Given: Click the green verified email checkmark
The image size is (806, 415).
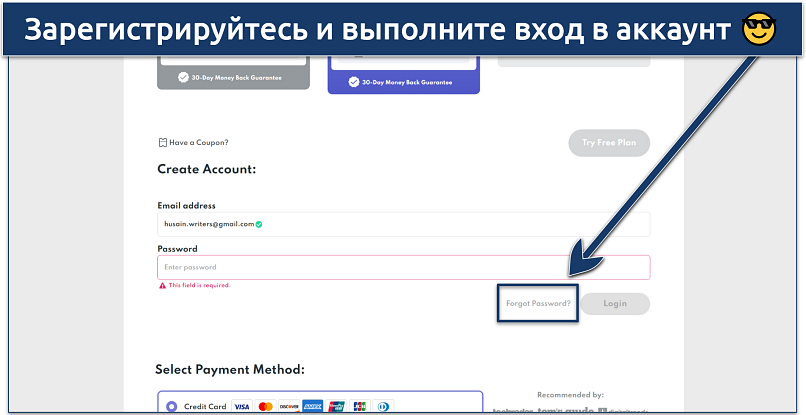Looking at the screenshot, I should [259, 224].
